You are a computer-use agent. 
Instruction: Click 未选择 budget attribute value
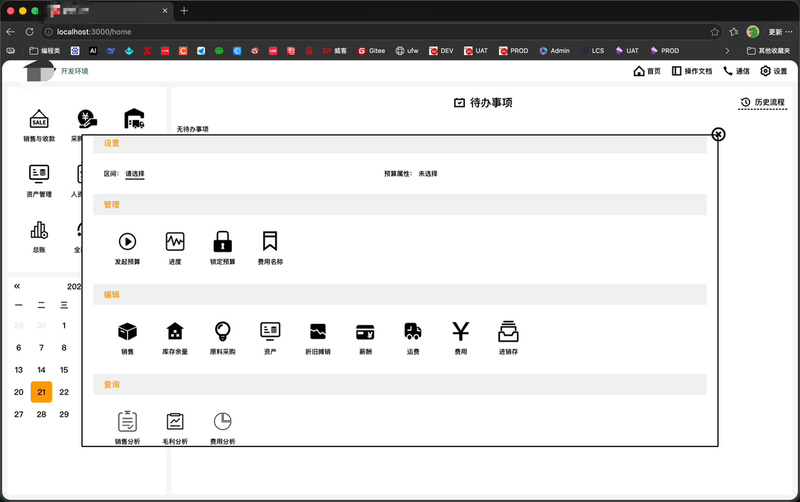428,174
